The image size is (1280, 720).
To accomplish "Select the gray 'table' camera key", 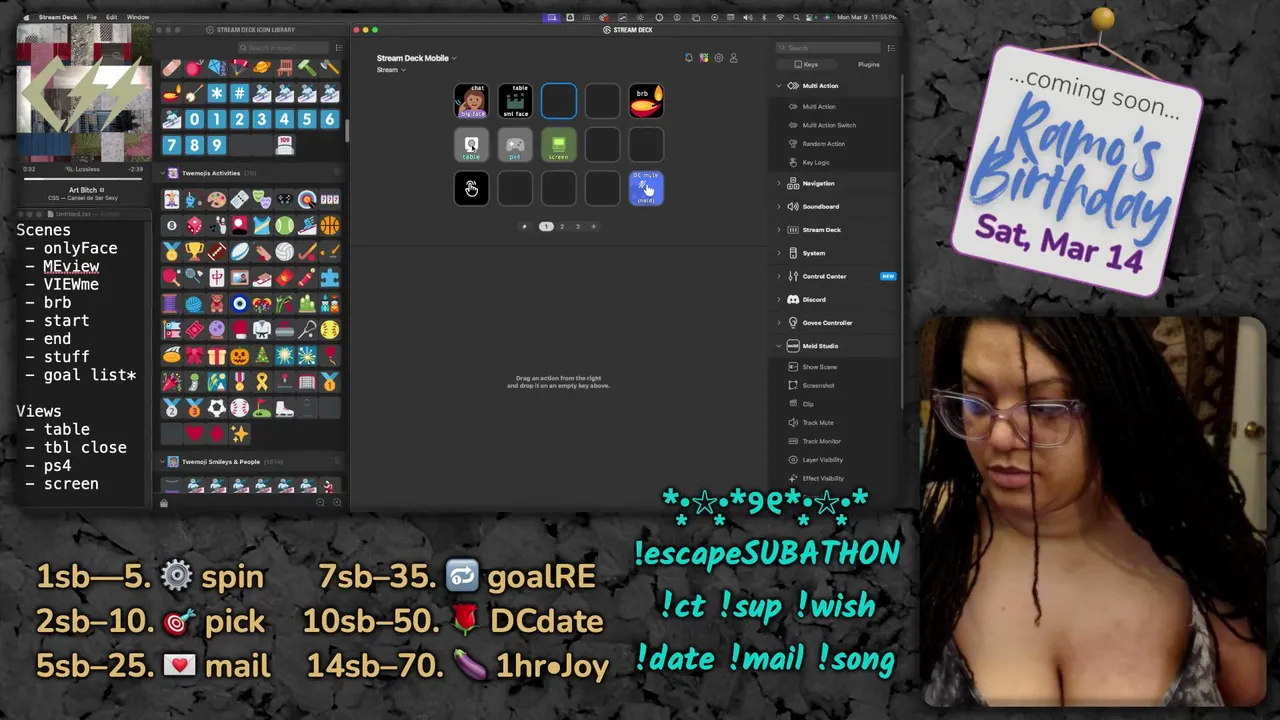I will pyautogui.click(x=471, y=145).
